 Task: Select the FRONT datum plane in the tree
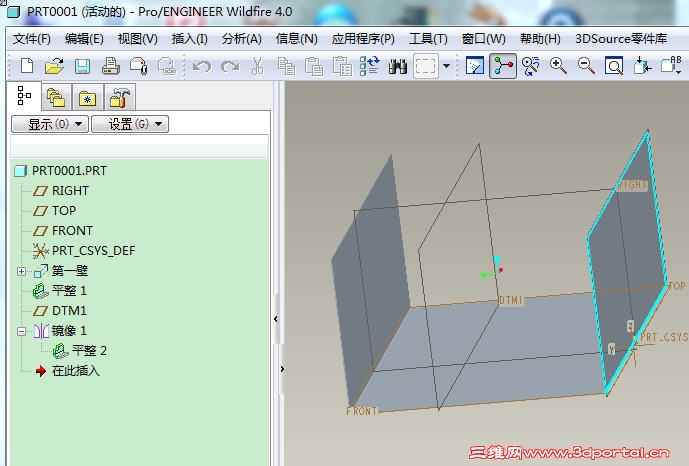pyautogui.click(x=63, y=231)
